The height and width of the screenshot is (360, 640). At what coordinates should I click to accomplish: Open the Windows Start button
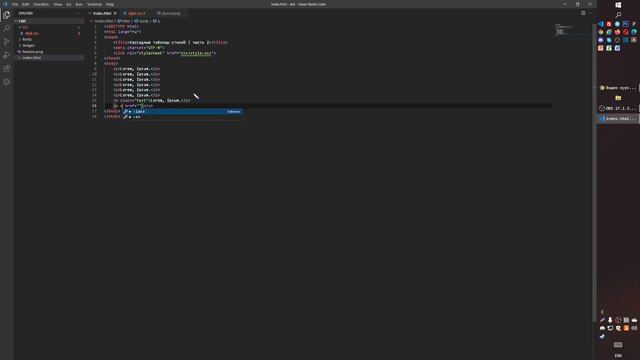618,5
